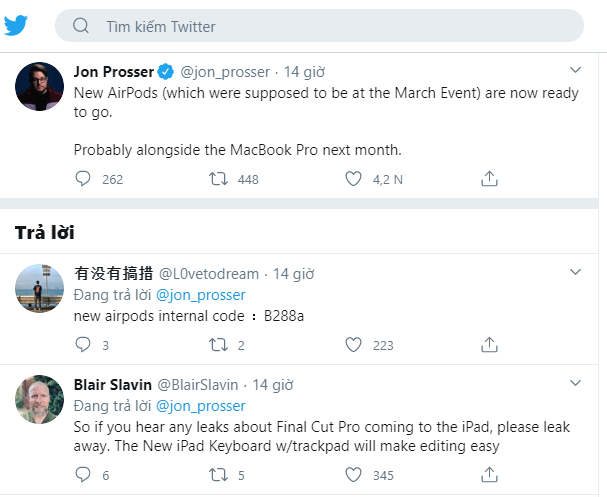Viewport: 607px width, 497px height.
Task: Share Jon Prosser's tweet via share icon
Action: click(489, 179)
